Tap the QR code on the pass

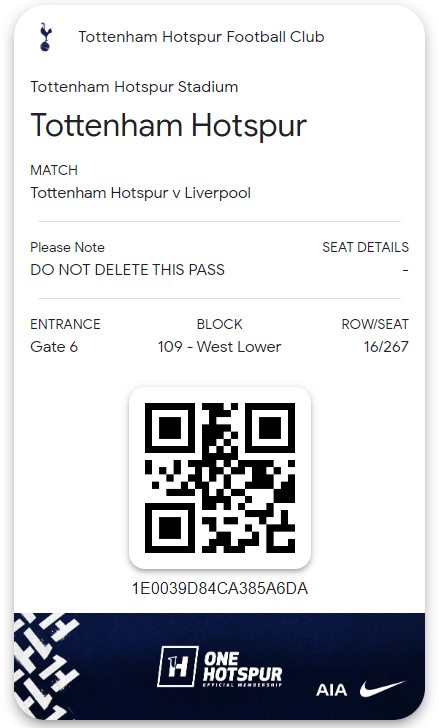pyautogui.click(x=220, y=478)
